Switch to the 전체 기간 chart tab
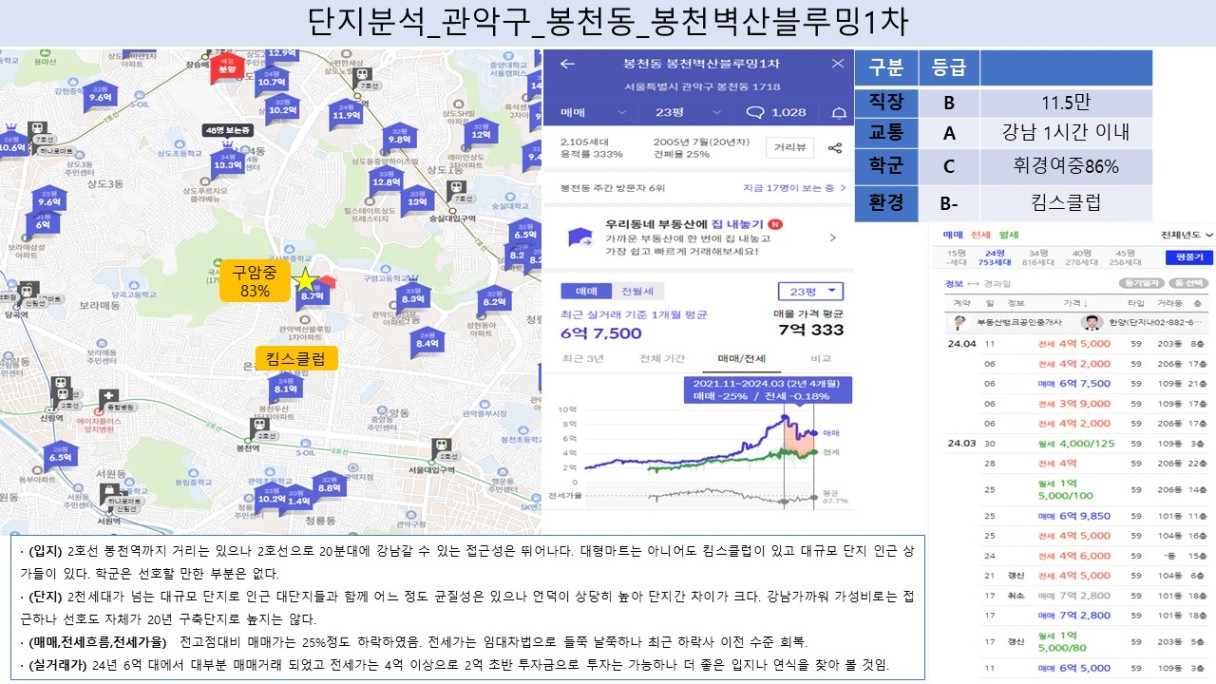This screenshot has width=1216, height=684. tap(663, 357)
